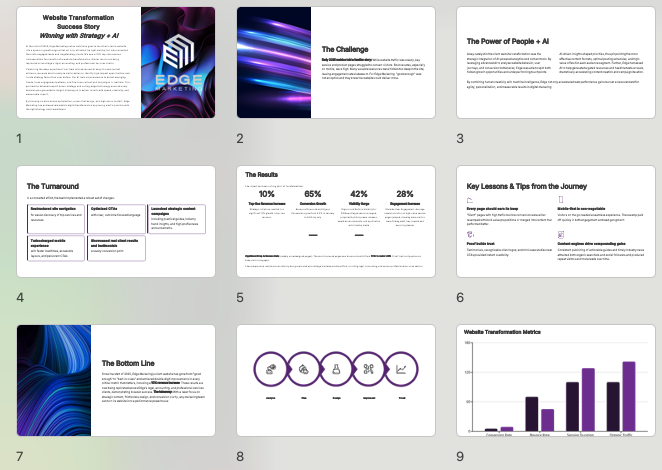Click the 42% statistic on The Results slide
This screenshot has width=662, height=470.
click(359, 194)
